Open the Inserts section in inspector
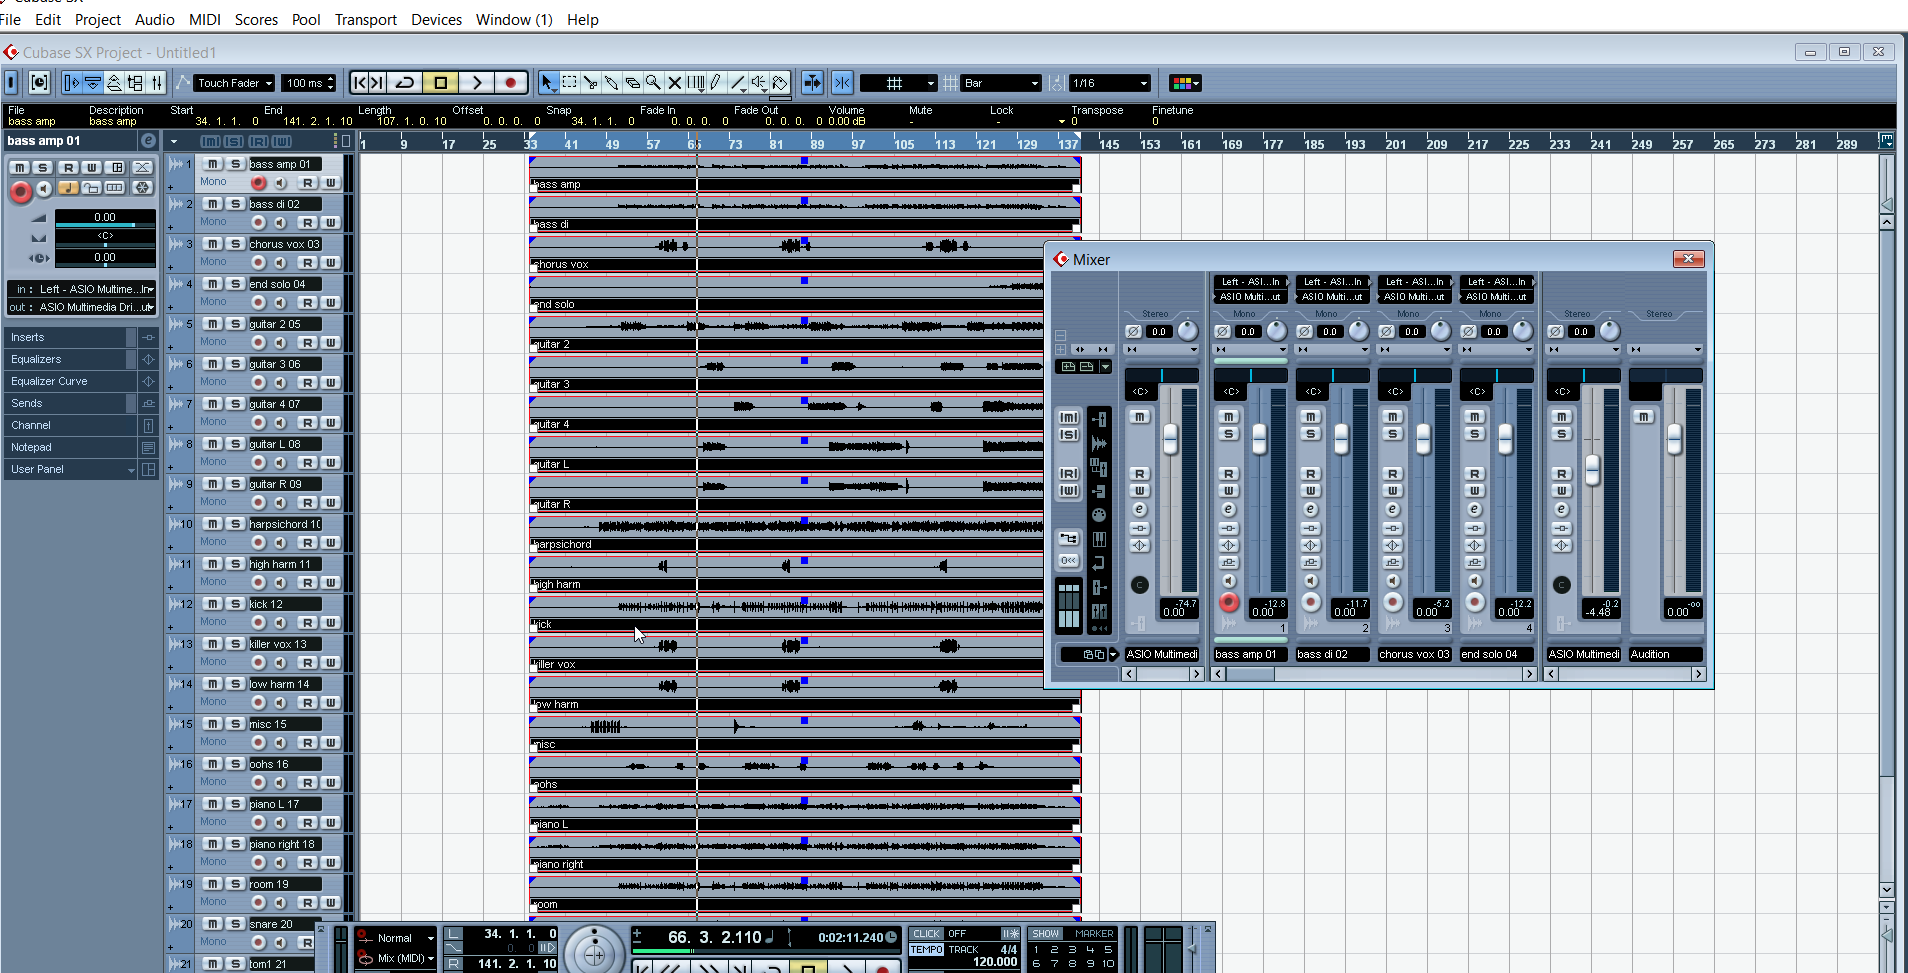The width and height of the screenshot is (1908, 973). 70,337
